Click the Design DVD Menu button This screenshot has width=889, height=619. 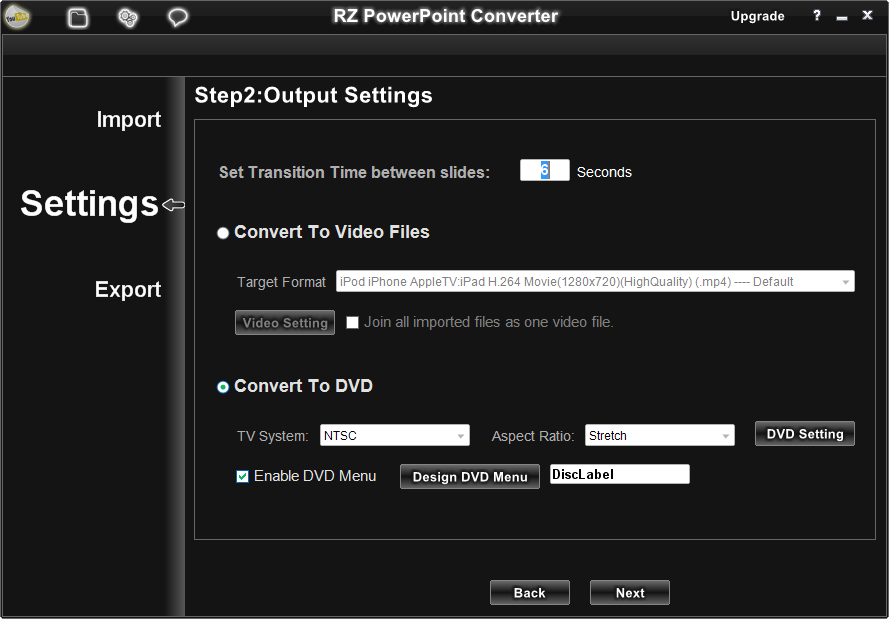click(x=469, y=477)
